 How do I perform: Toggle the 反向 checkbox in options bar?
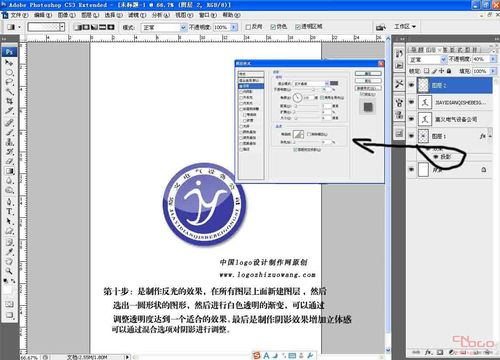coord(248,27)
